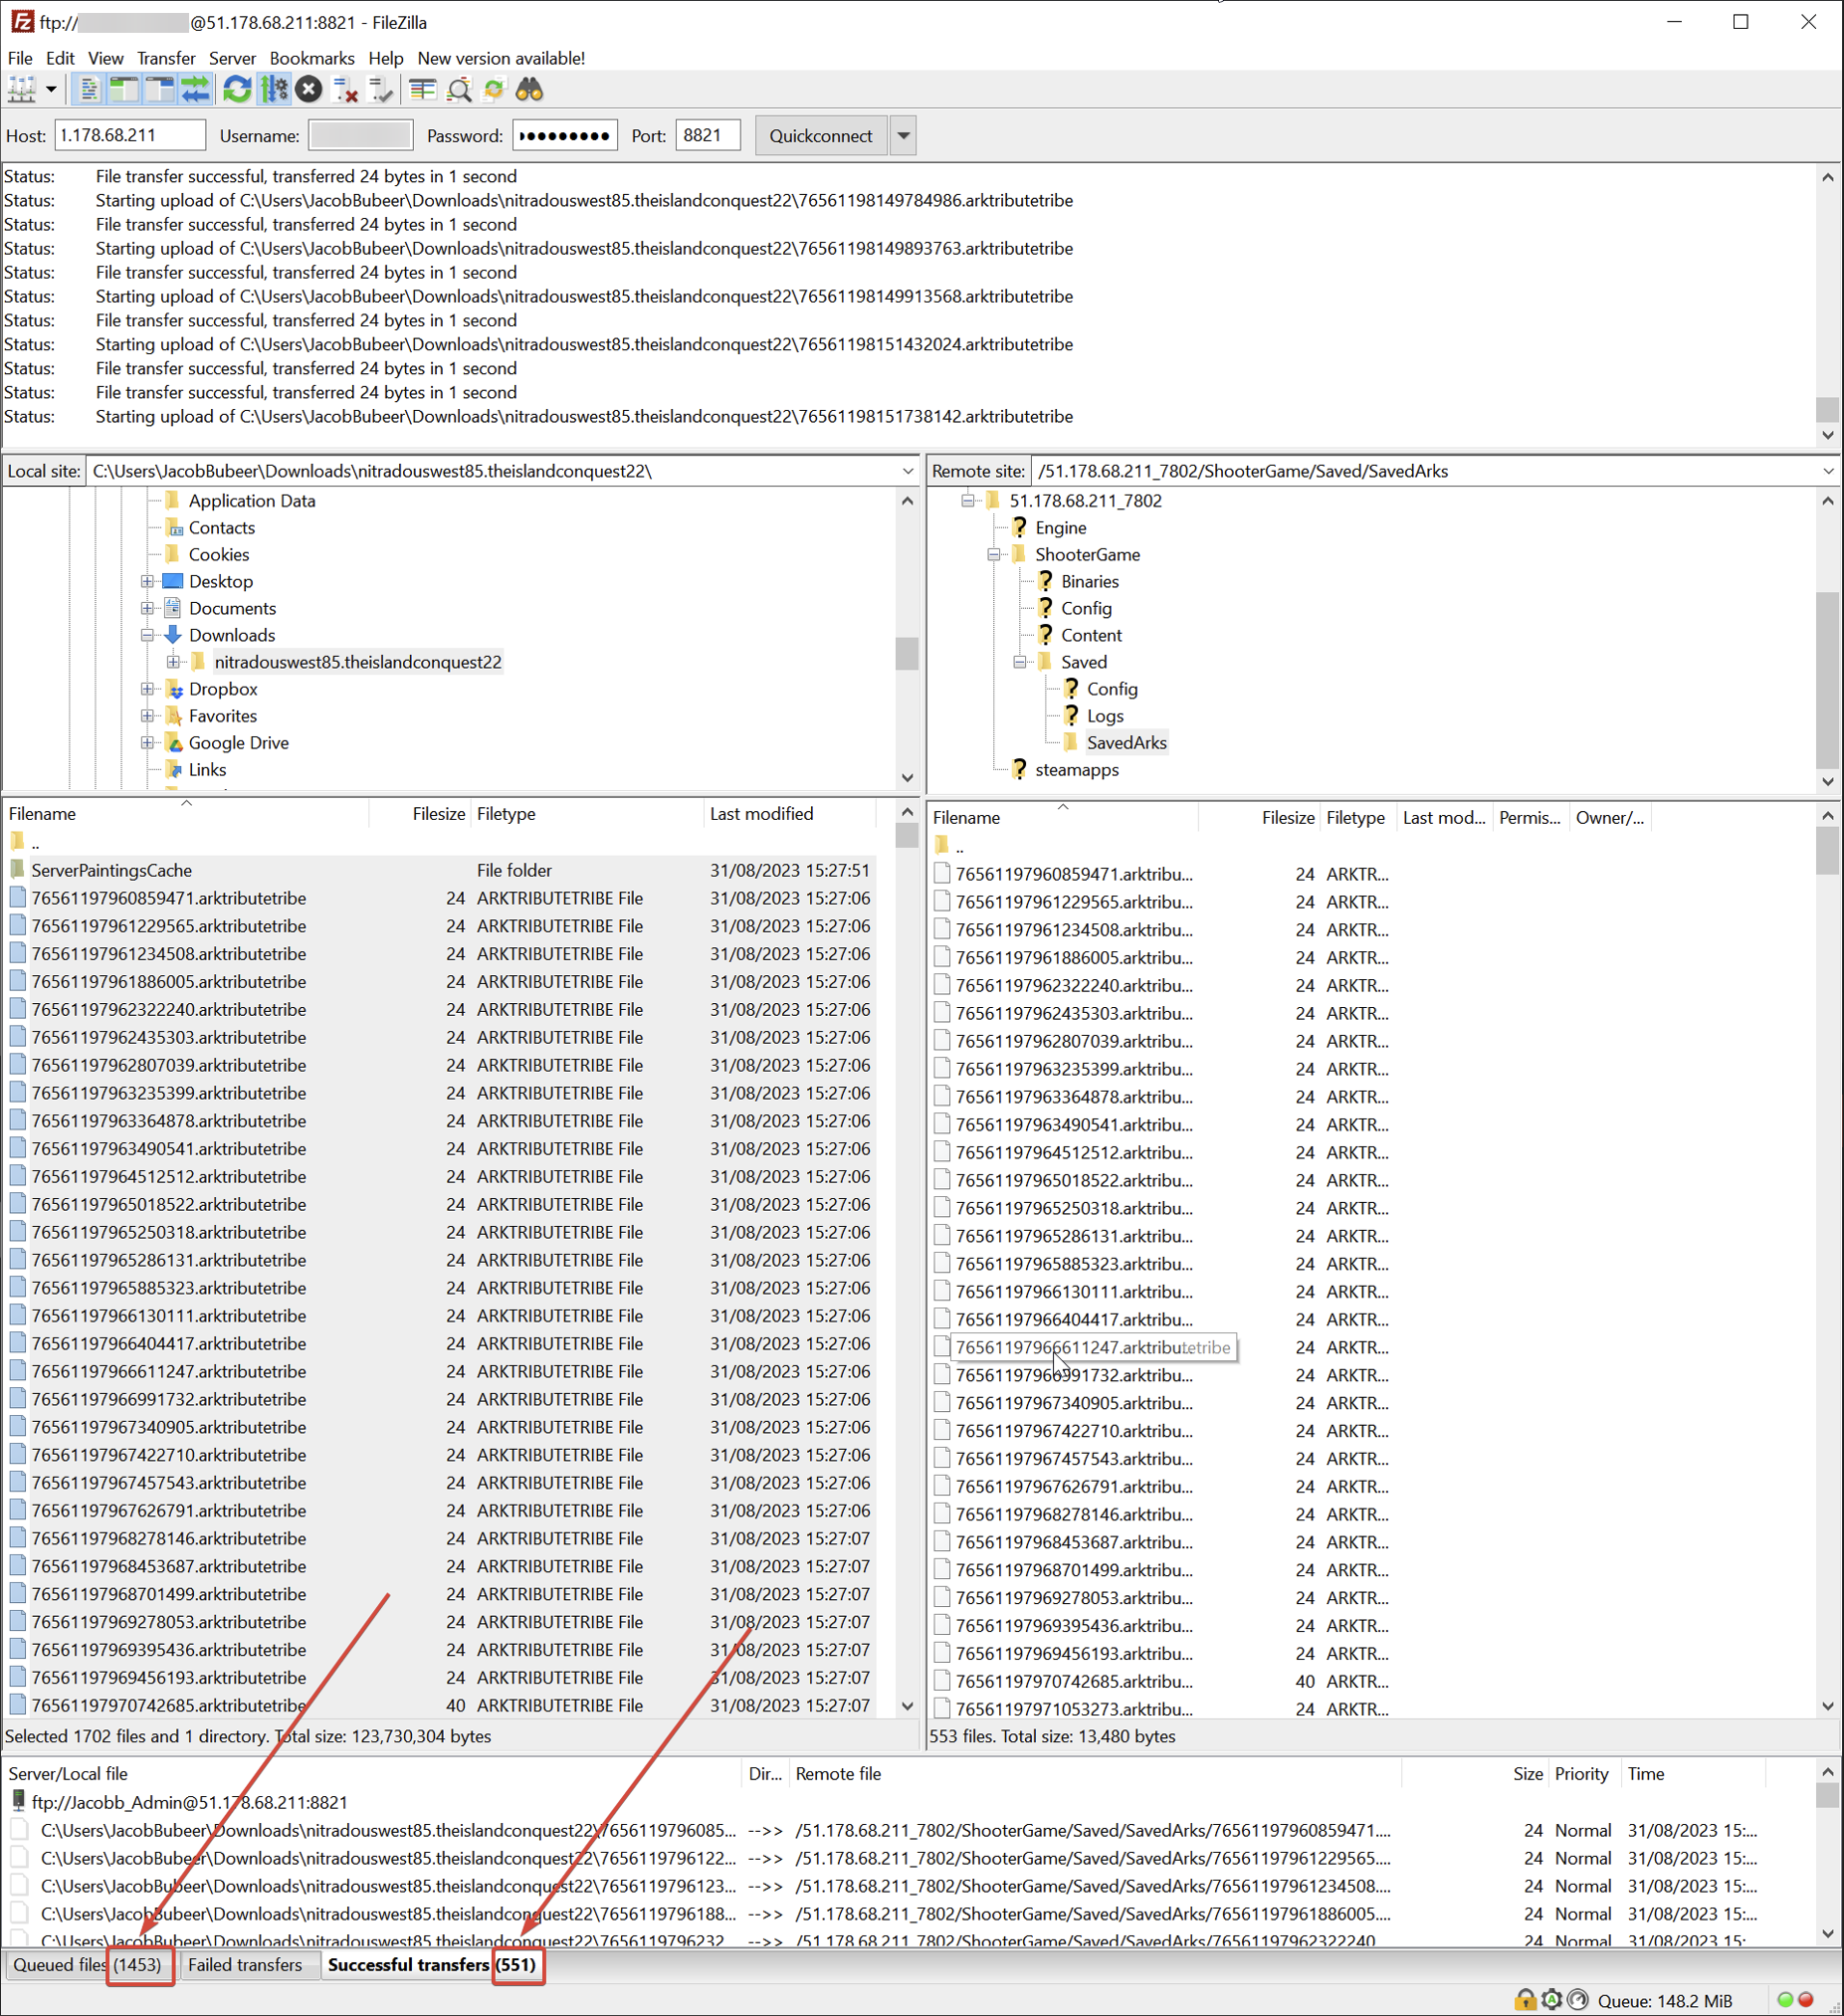This screenshot has height=2016, width=1844.
Task: Open the Site Manager icon
Action: tap(21, 90)
